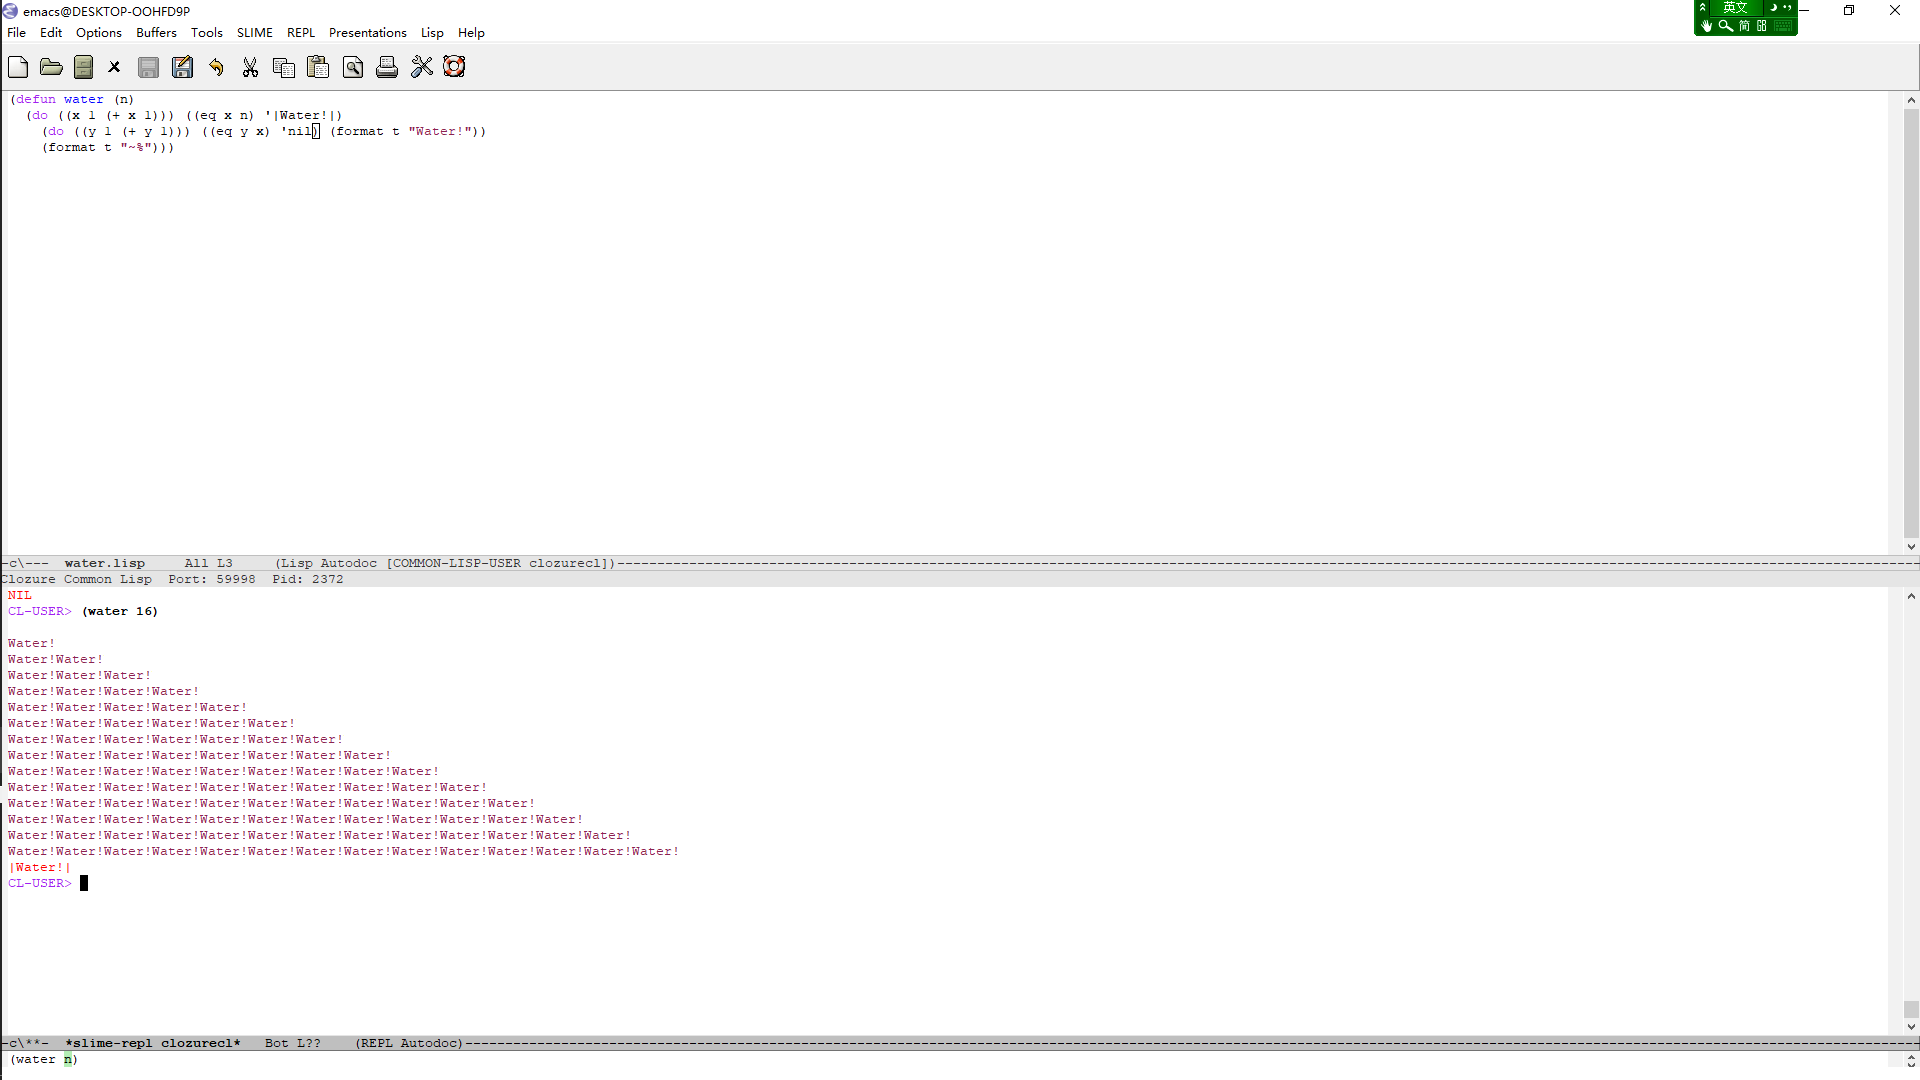1920x1080 pixels.
Task: Open the Options menu
Action: click(99, 33)
